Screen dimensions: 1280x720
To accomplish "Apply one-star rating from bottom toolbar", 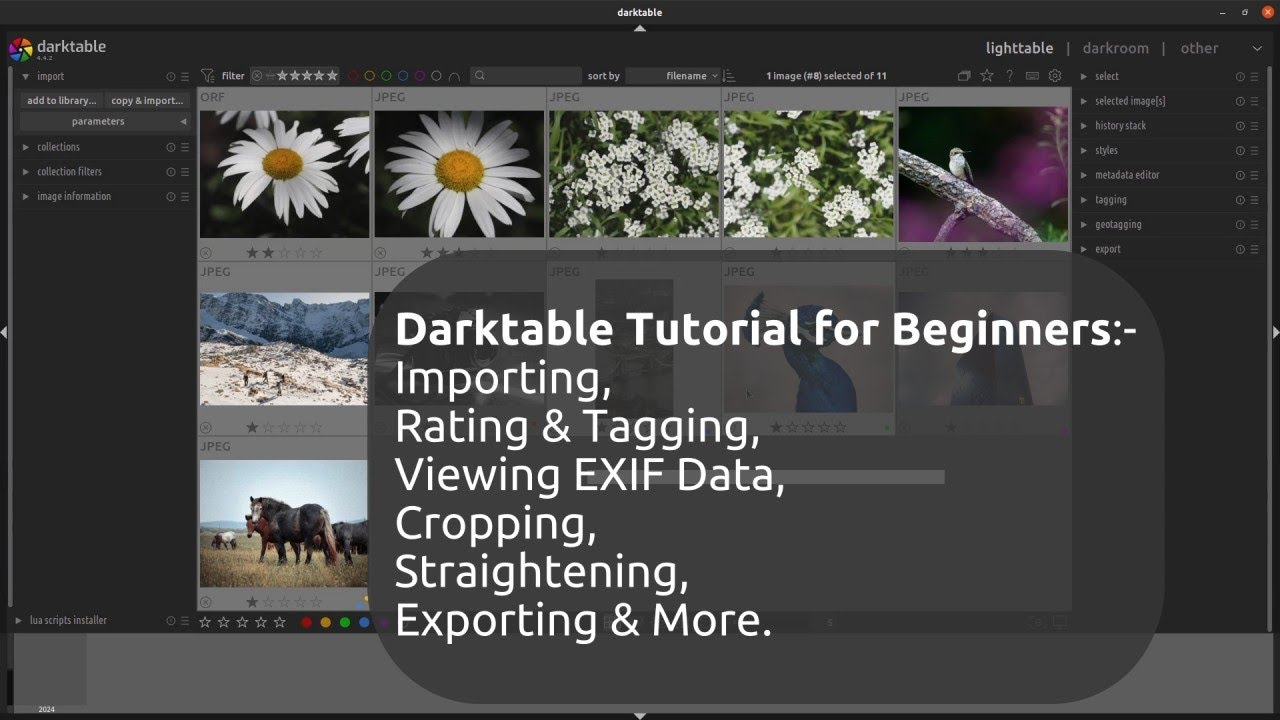I will pos(205,622).
